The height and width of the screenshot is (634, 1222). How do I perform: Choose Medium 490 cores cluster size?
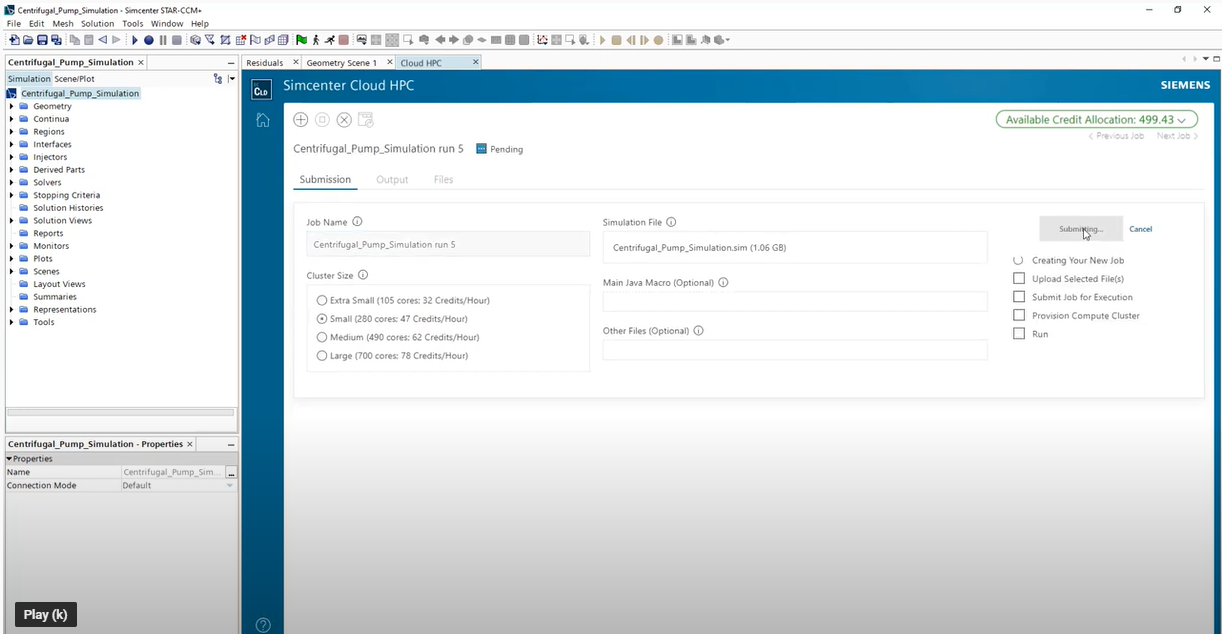coord(322,337)
